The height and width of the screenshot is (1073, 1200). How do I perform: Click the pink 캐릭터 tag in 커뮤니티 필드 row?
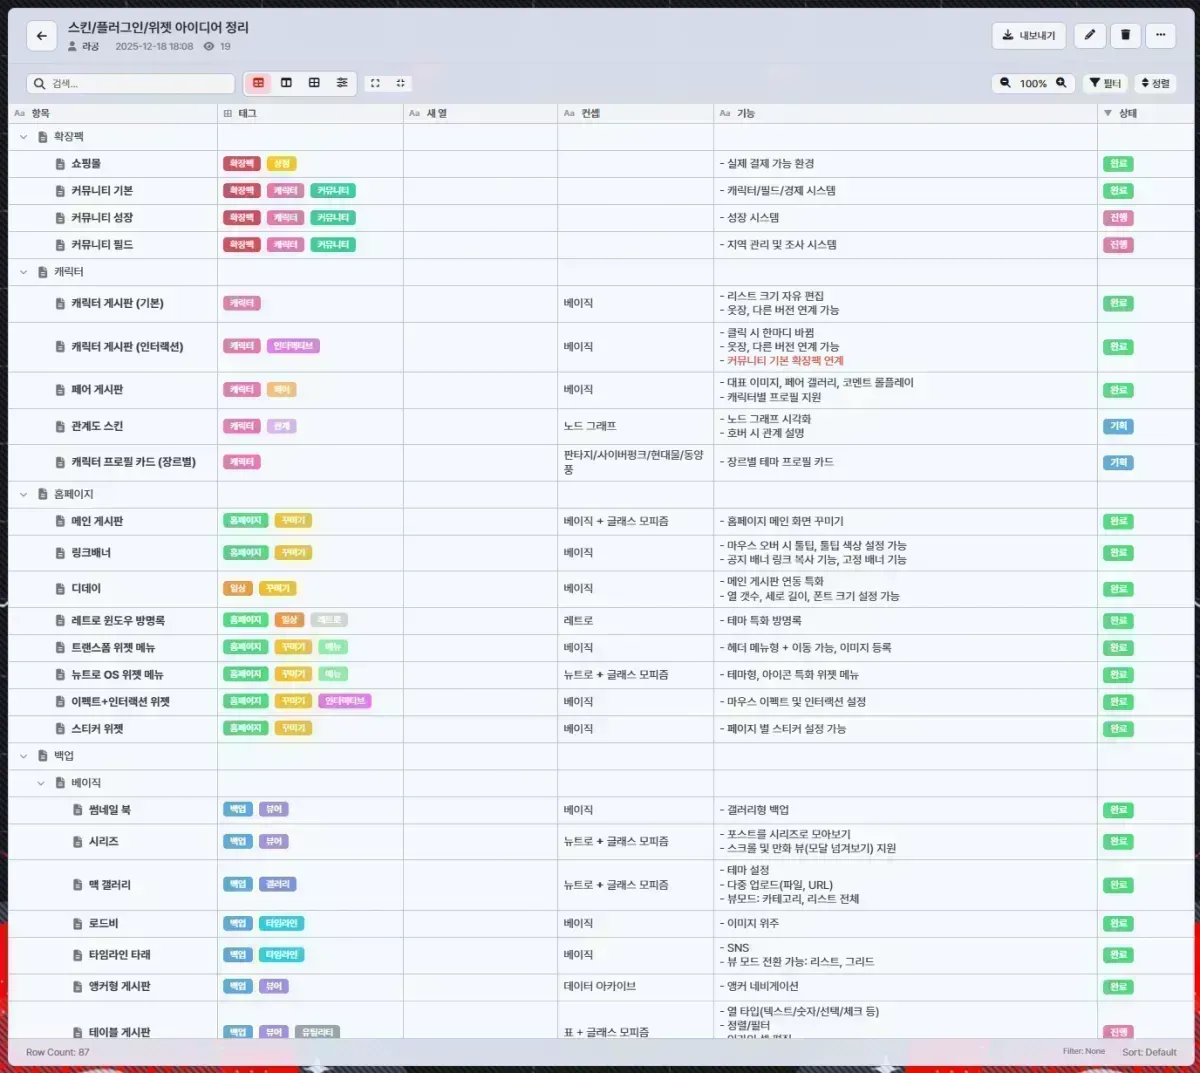(x=285, y=245)
